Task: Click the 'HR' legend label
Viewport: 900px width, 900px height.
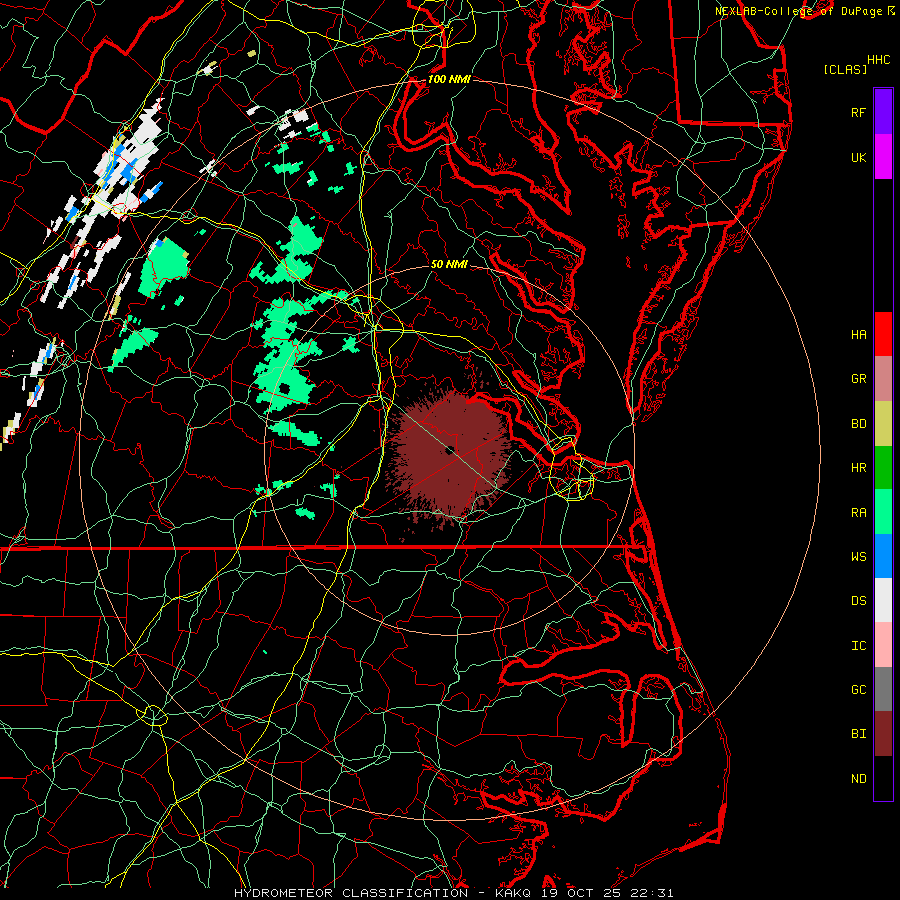Action: [x=858, y=468]
